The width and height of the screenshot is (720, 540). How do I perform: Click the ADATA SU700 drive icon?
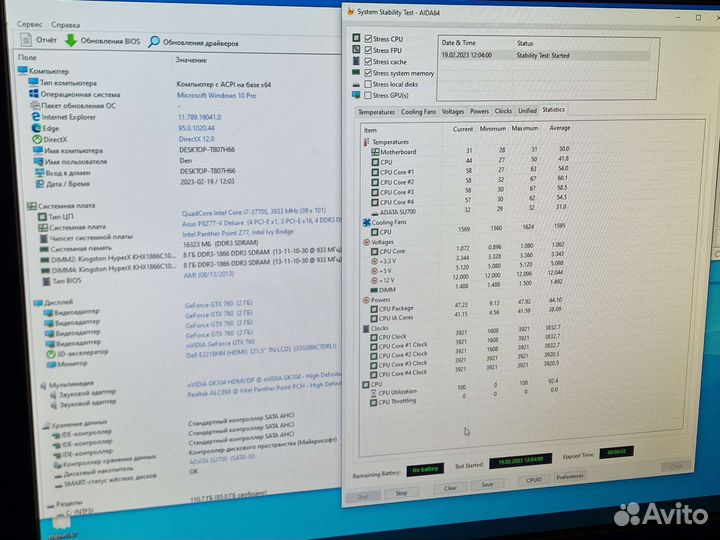pos(375,213)
